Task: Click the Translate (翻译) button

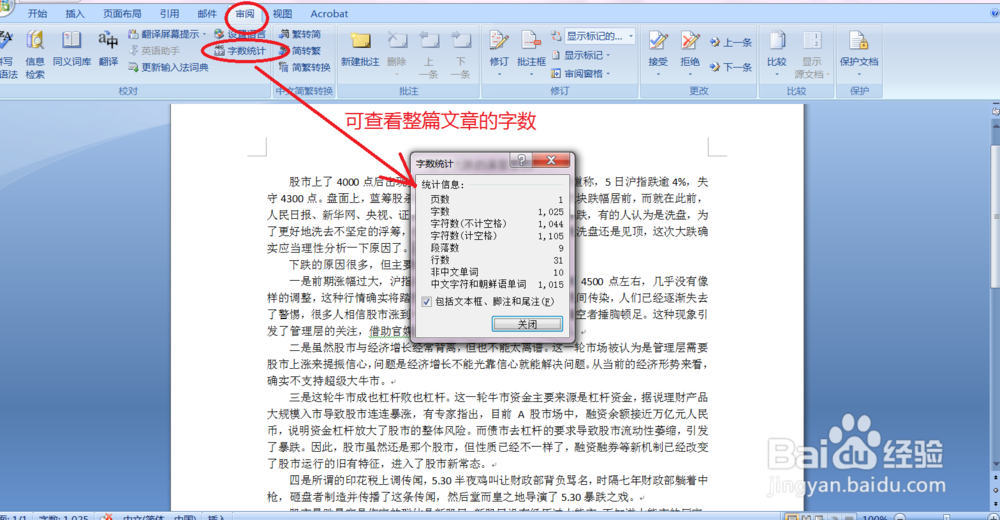Action: (x=108, y=49)
